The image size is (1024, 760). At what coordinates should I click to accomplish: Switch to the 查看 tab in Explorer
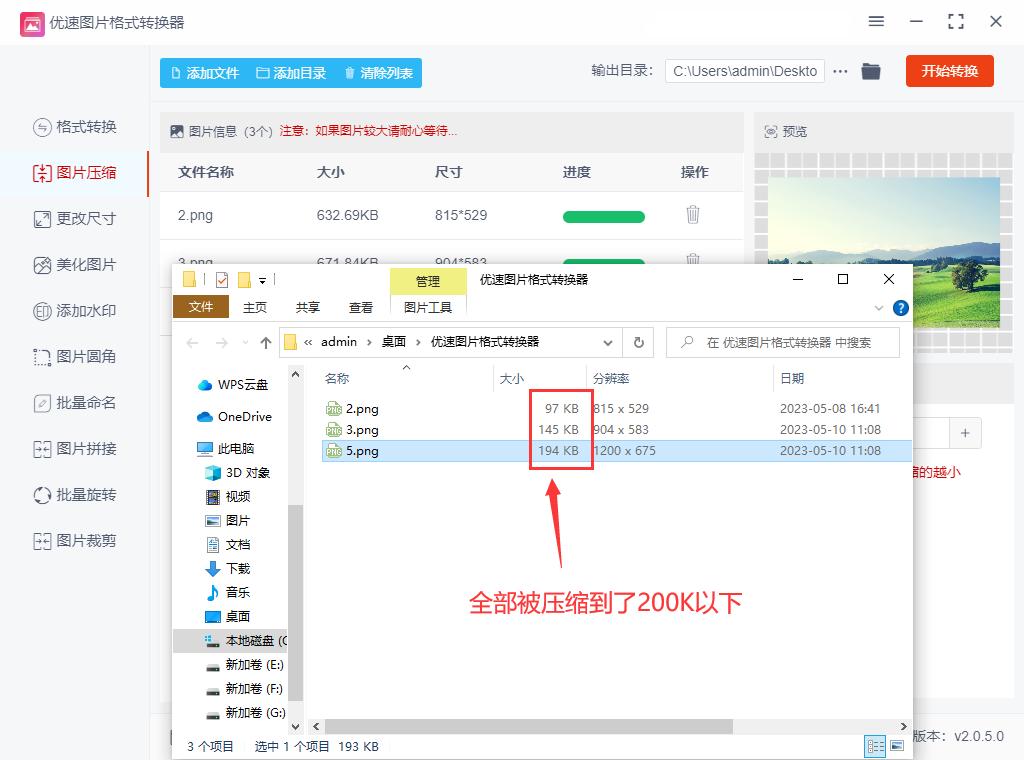pos(361,307)
